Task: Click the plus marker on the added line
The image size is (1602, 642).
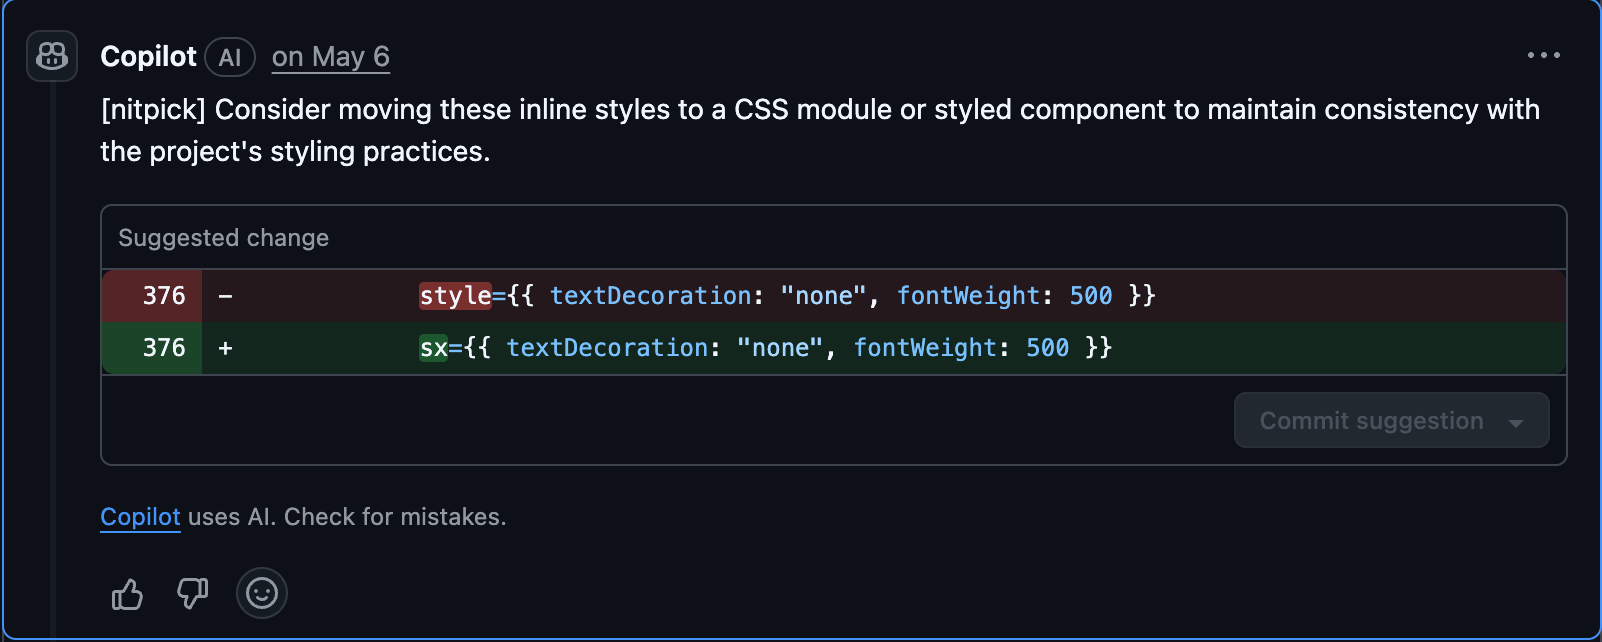Action: tap(226, 348)
